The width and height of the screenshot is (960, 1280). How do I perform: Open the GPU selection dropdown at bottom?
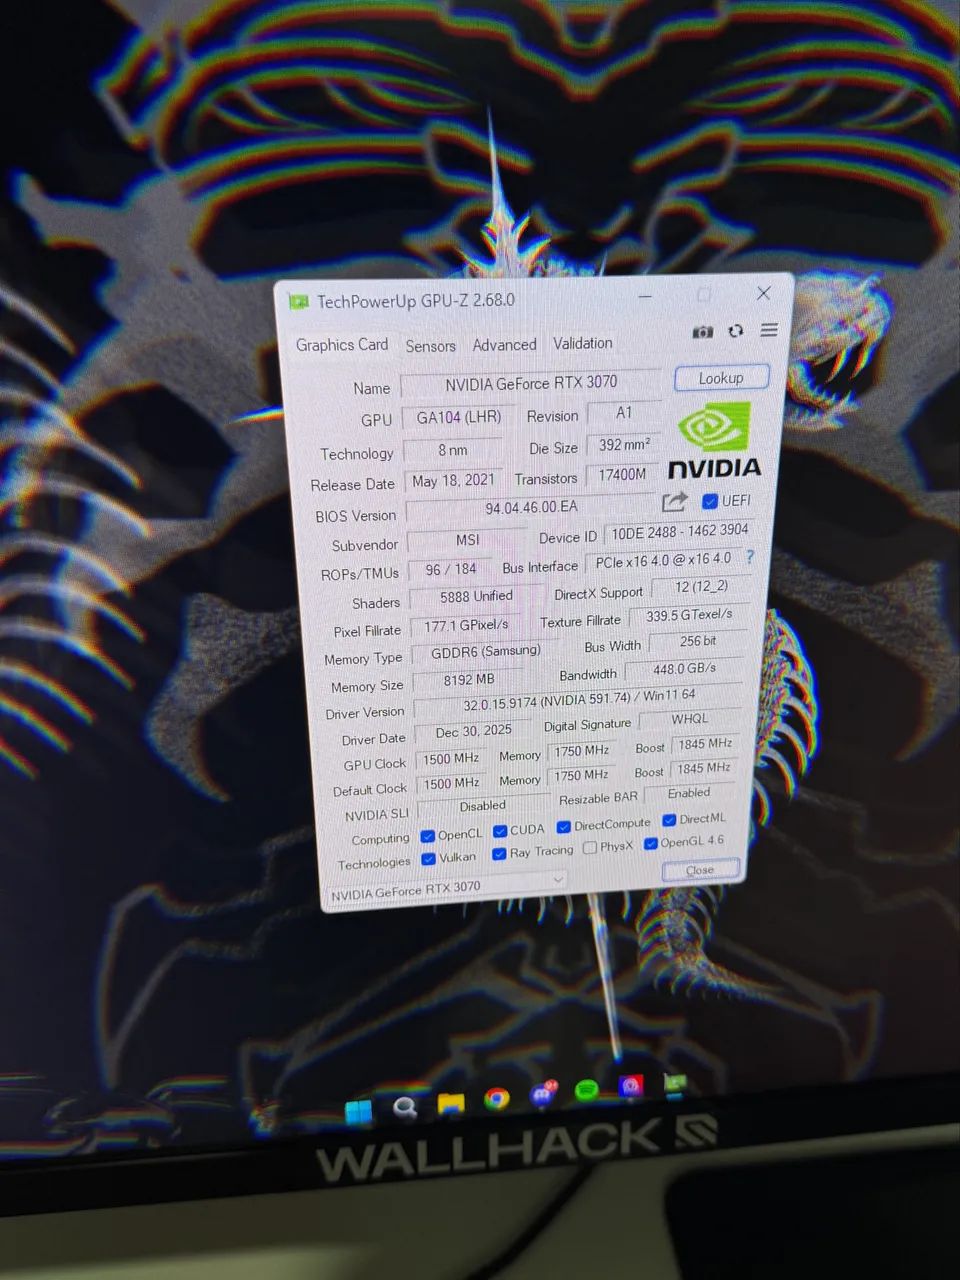(448, 888)
